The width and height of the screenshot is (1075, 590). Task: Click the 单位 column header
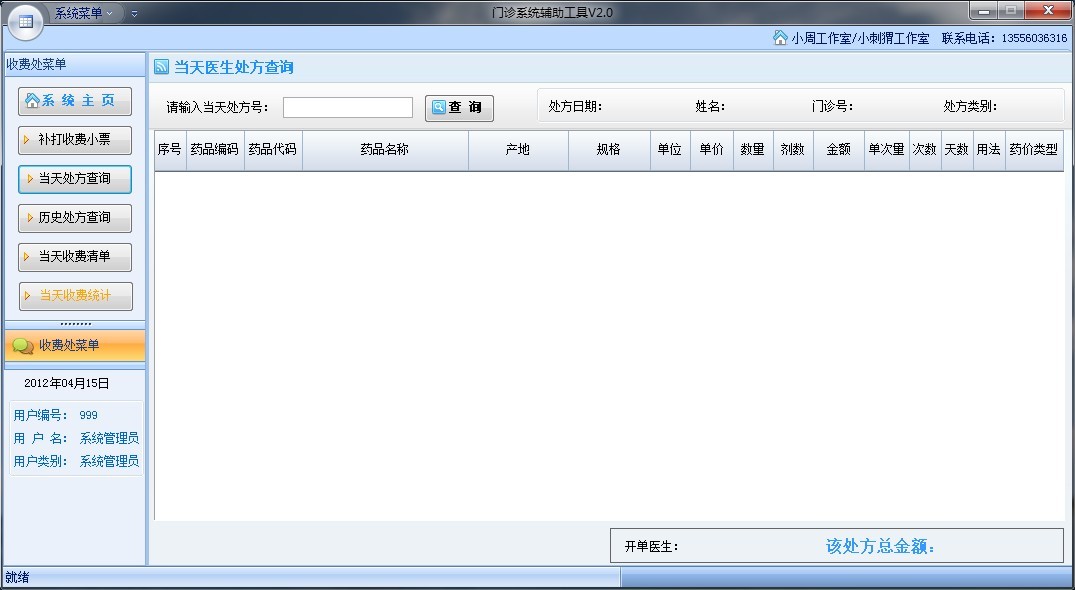pyautogui.click(x=670, y=149)
